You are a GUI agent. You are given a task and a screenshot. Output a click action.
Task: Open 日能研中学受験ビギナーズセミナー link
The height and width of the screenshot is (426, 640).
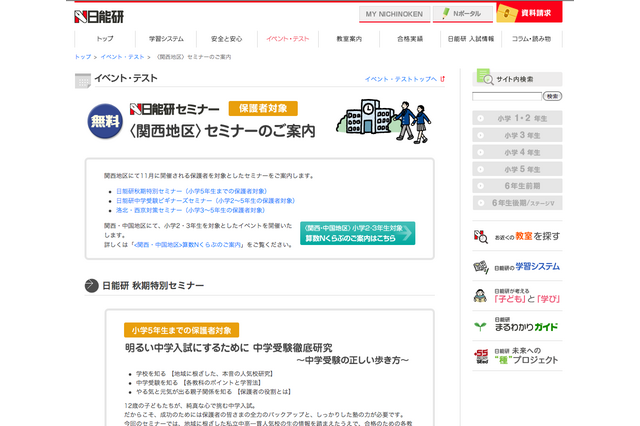click(205, 200)
